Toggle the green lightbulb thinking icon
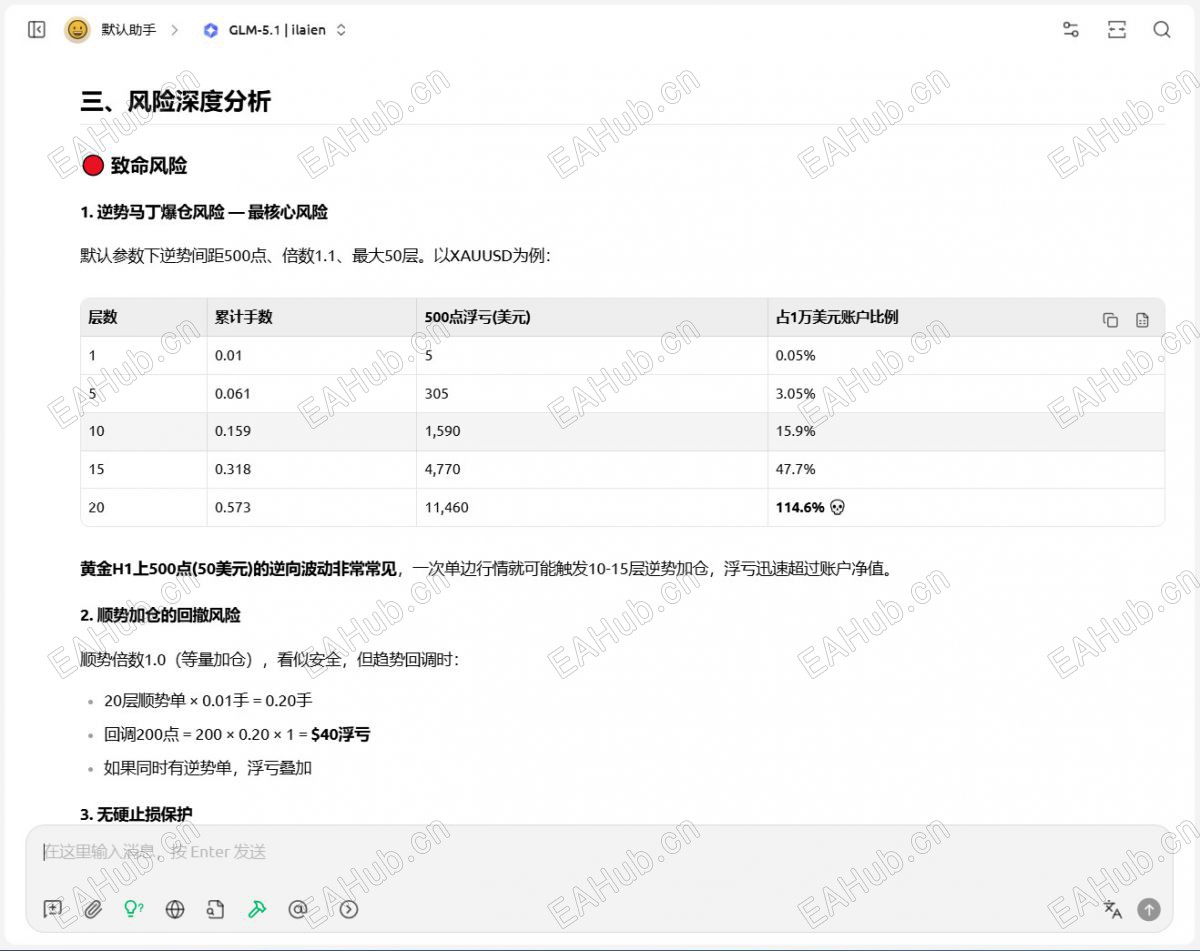This screenshot has width=1200, height=951. [133, 909]
